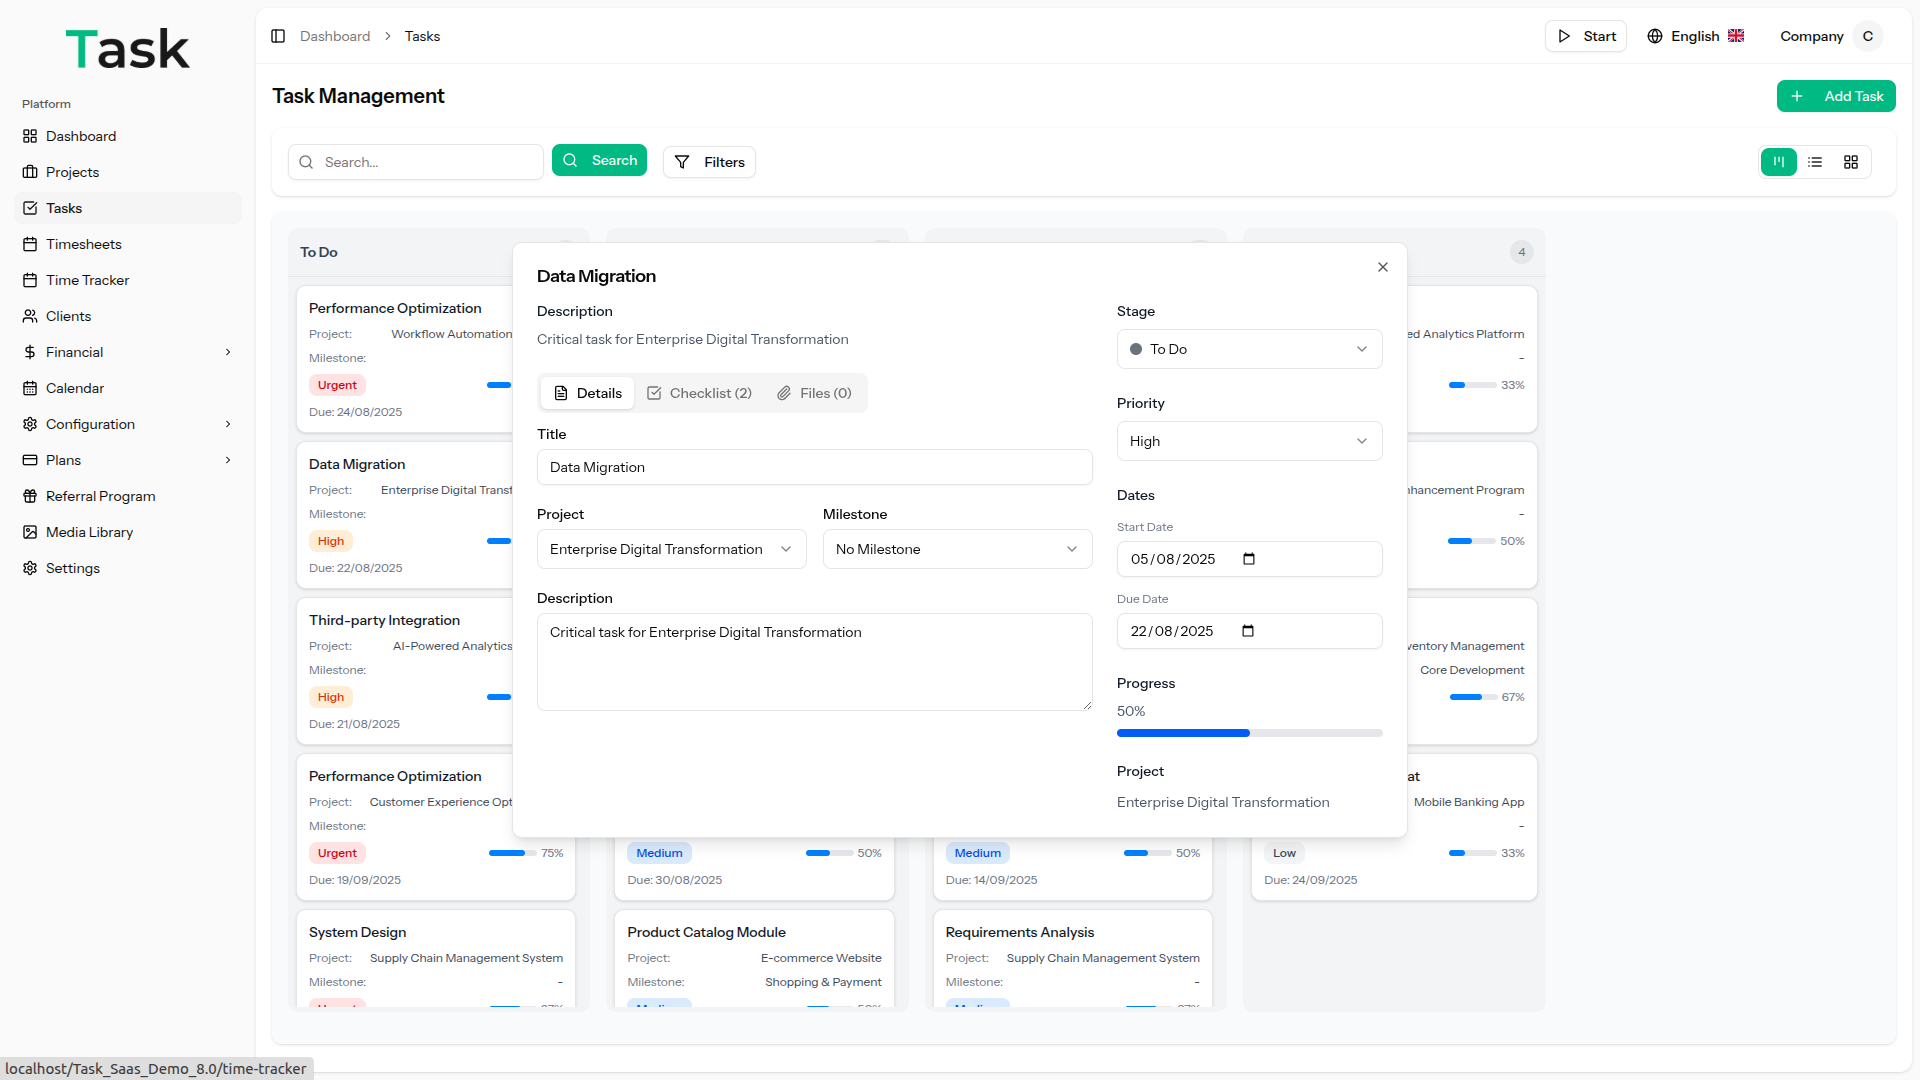Screen dimensions: 1920x1080
Task: Select kanban board view icon
Action: click(x=1779, y=162)
